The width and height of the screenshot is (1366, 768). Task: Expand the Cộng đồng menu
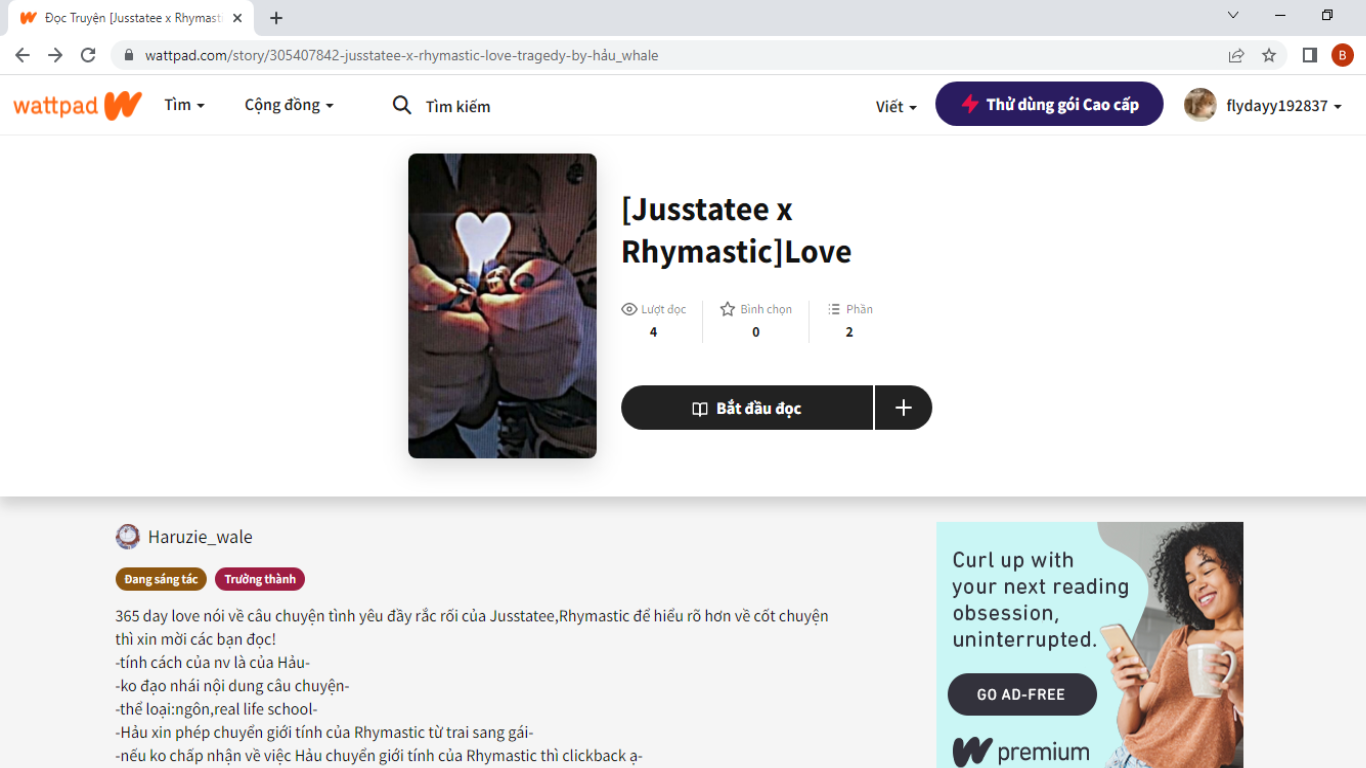pos(289,105)
